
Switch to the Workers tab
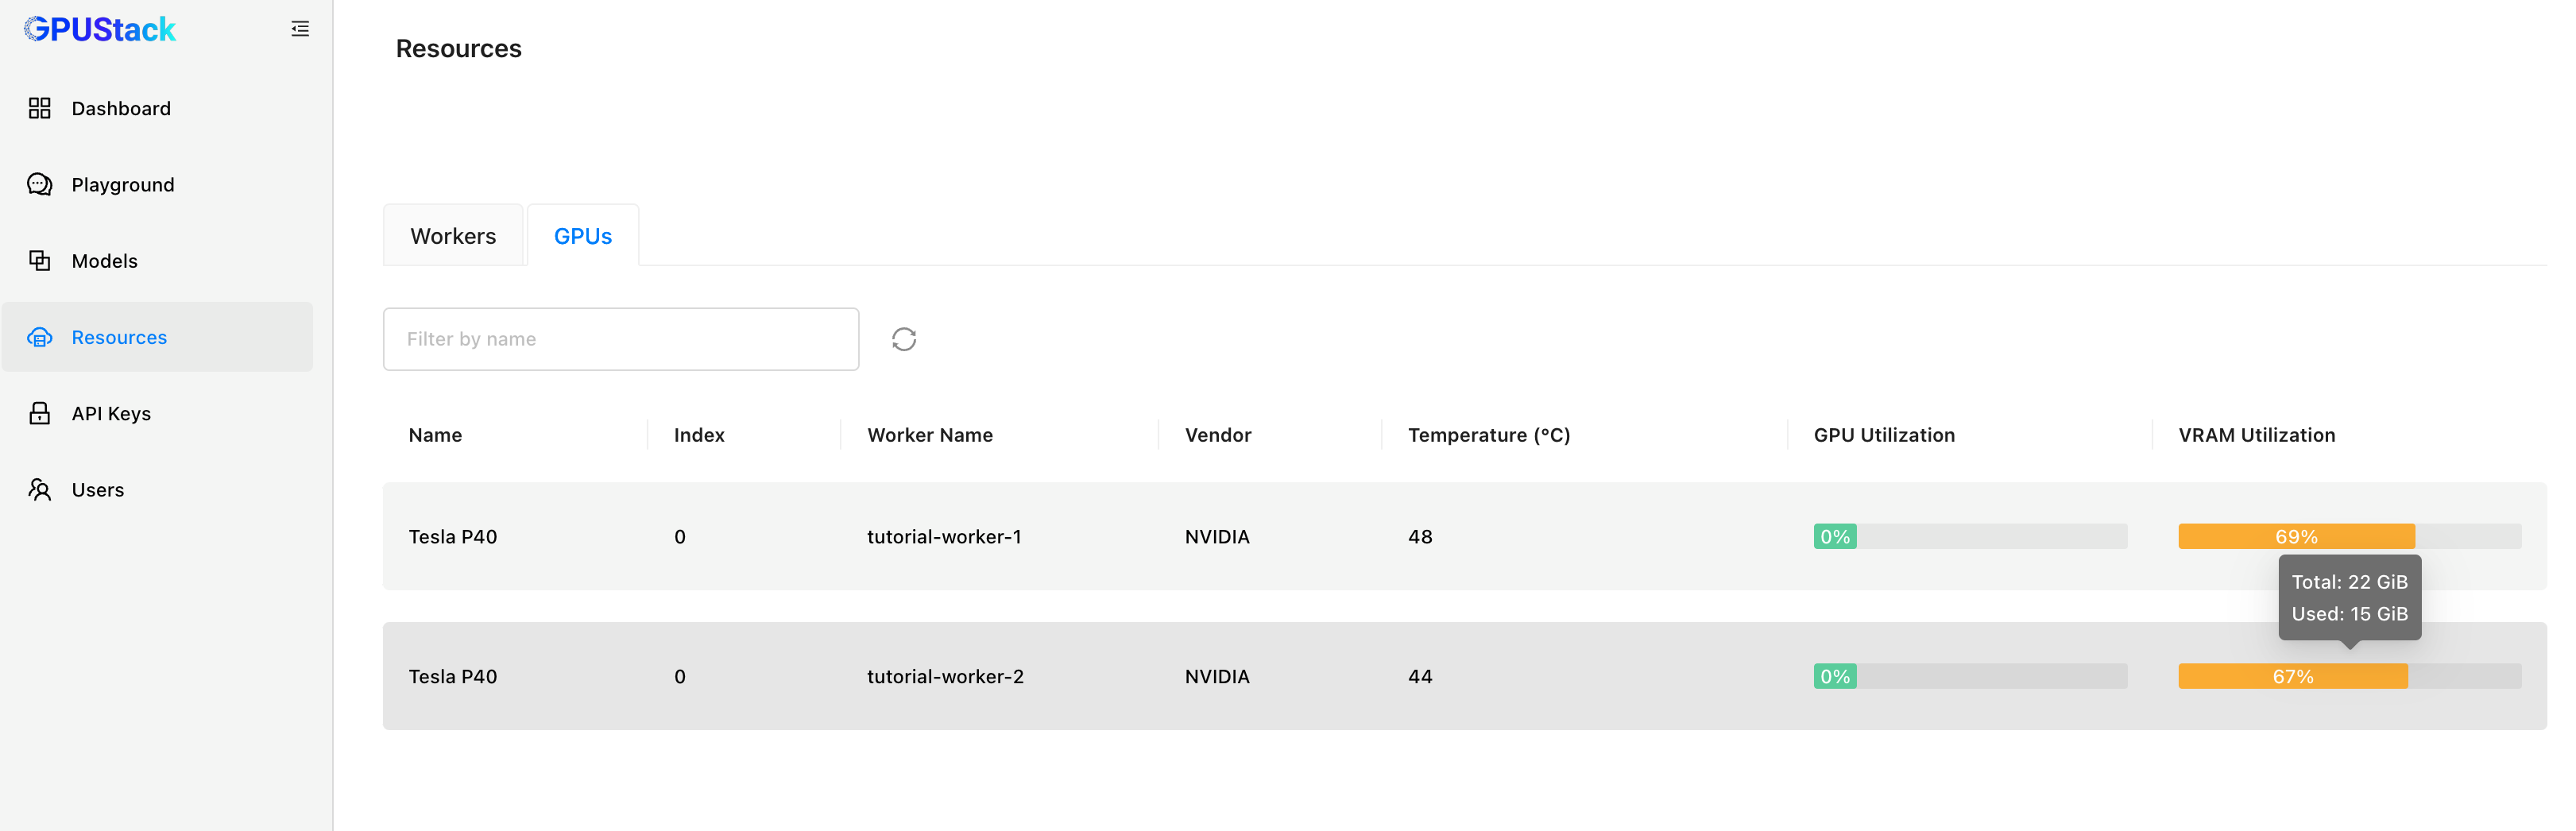pos(453,236)
